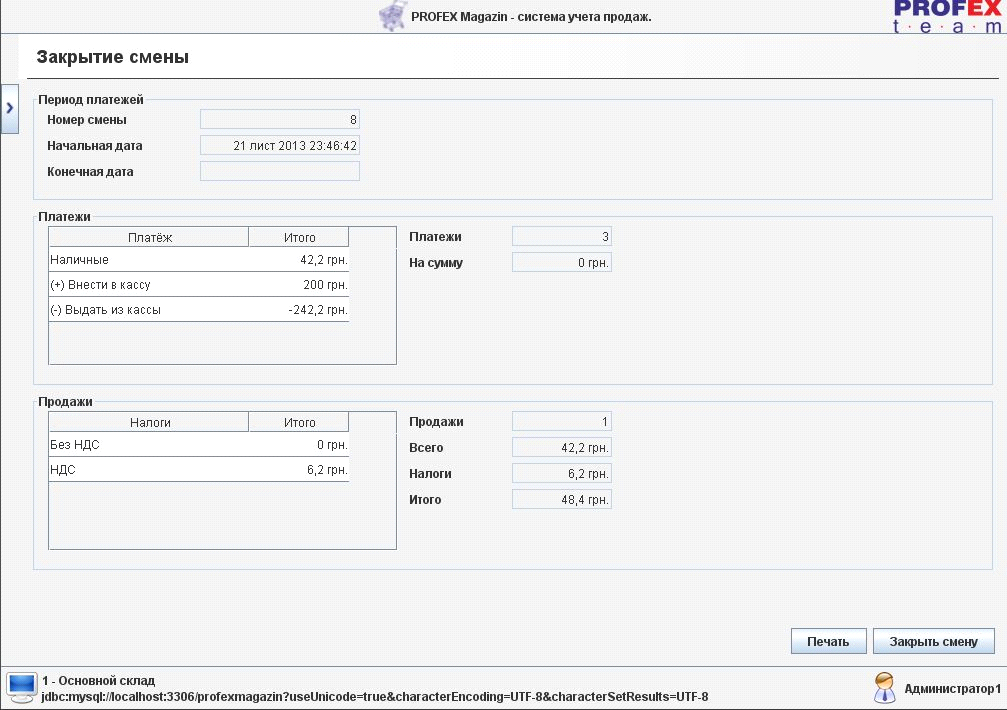Click the Продажи count field showing 1
1007x710 pixels.
(x=562, y=422)
